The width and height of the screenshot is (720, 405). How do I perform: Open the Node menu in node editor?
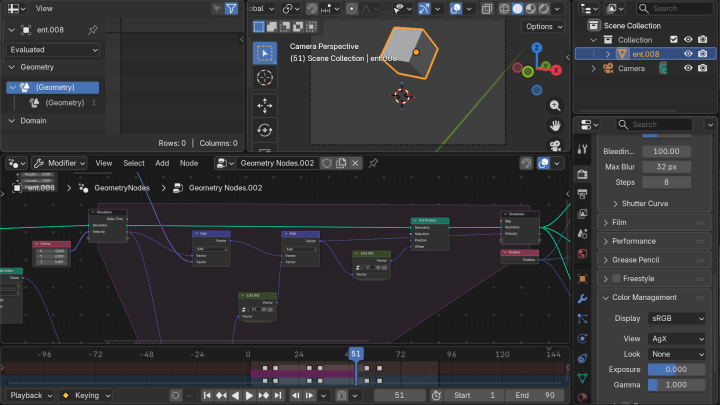tap(188, 163)
